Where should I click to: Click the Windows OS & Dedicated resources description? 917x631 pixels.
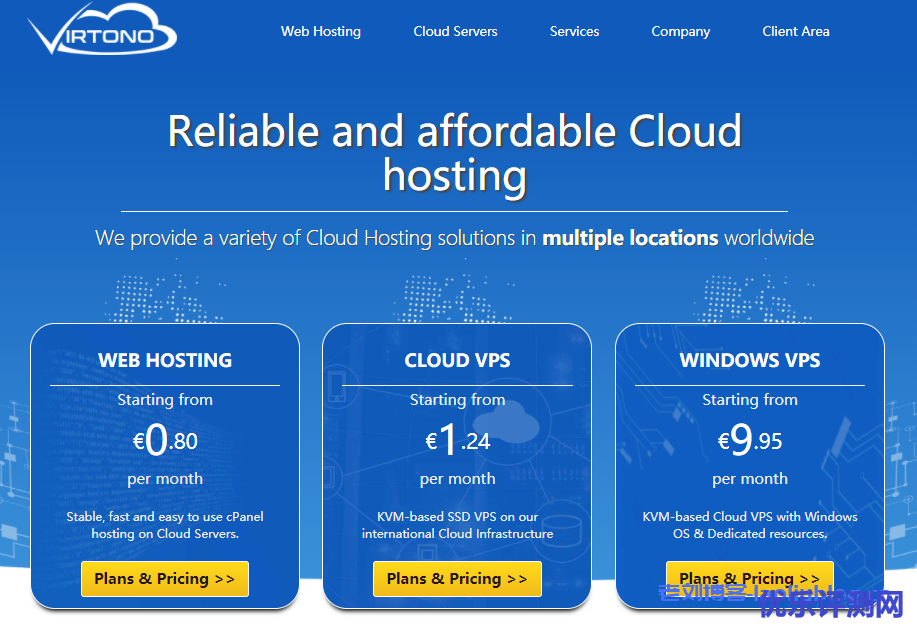coord(750,525)
